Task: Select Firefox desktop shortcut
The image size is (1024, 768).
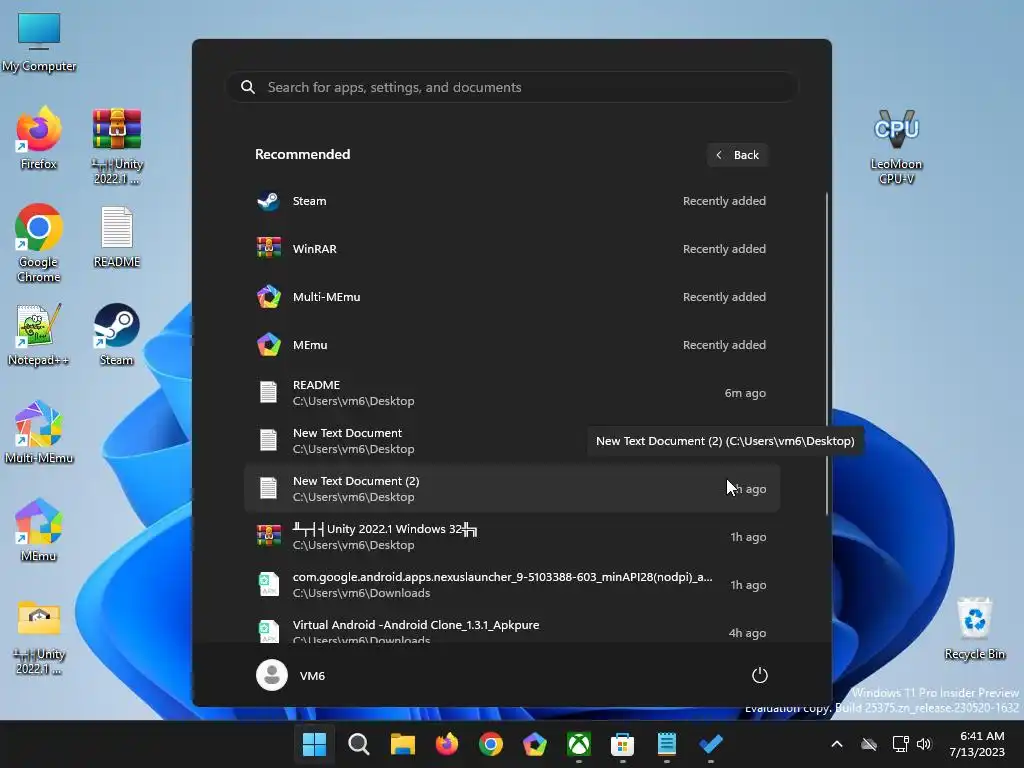Action: click(39, 138)
